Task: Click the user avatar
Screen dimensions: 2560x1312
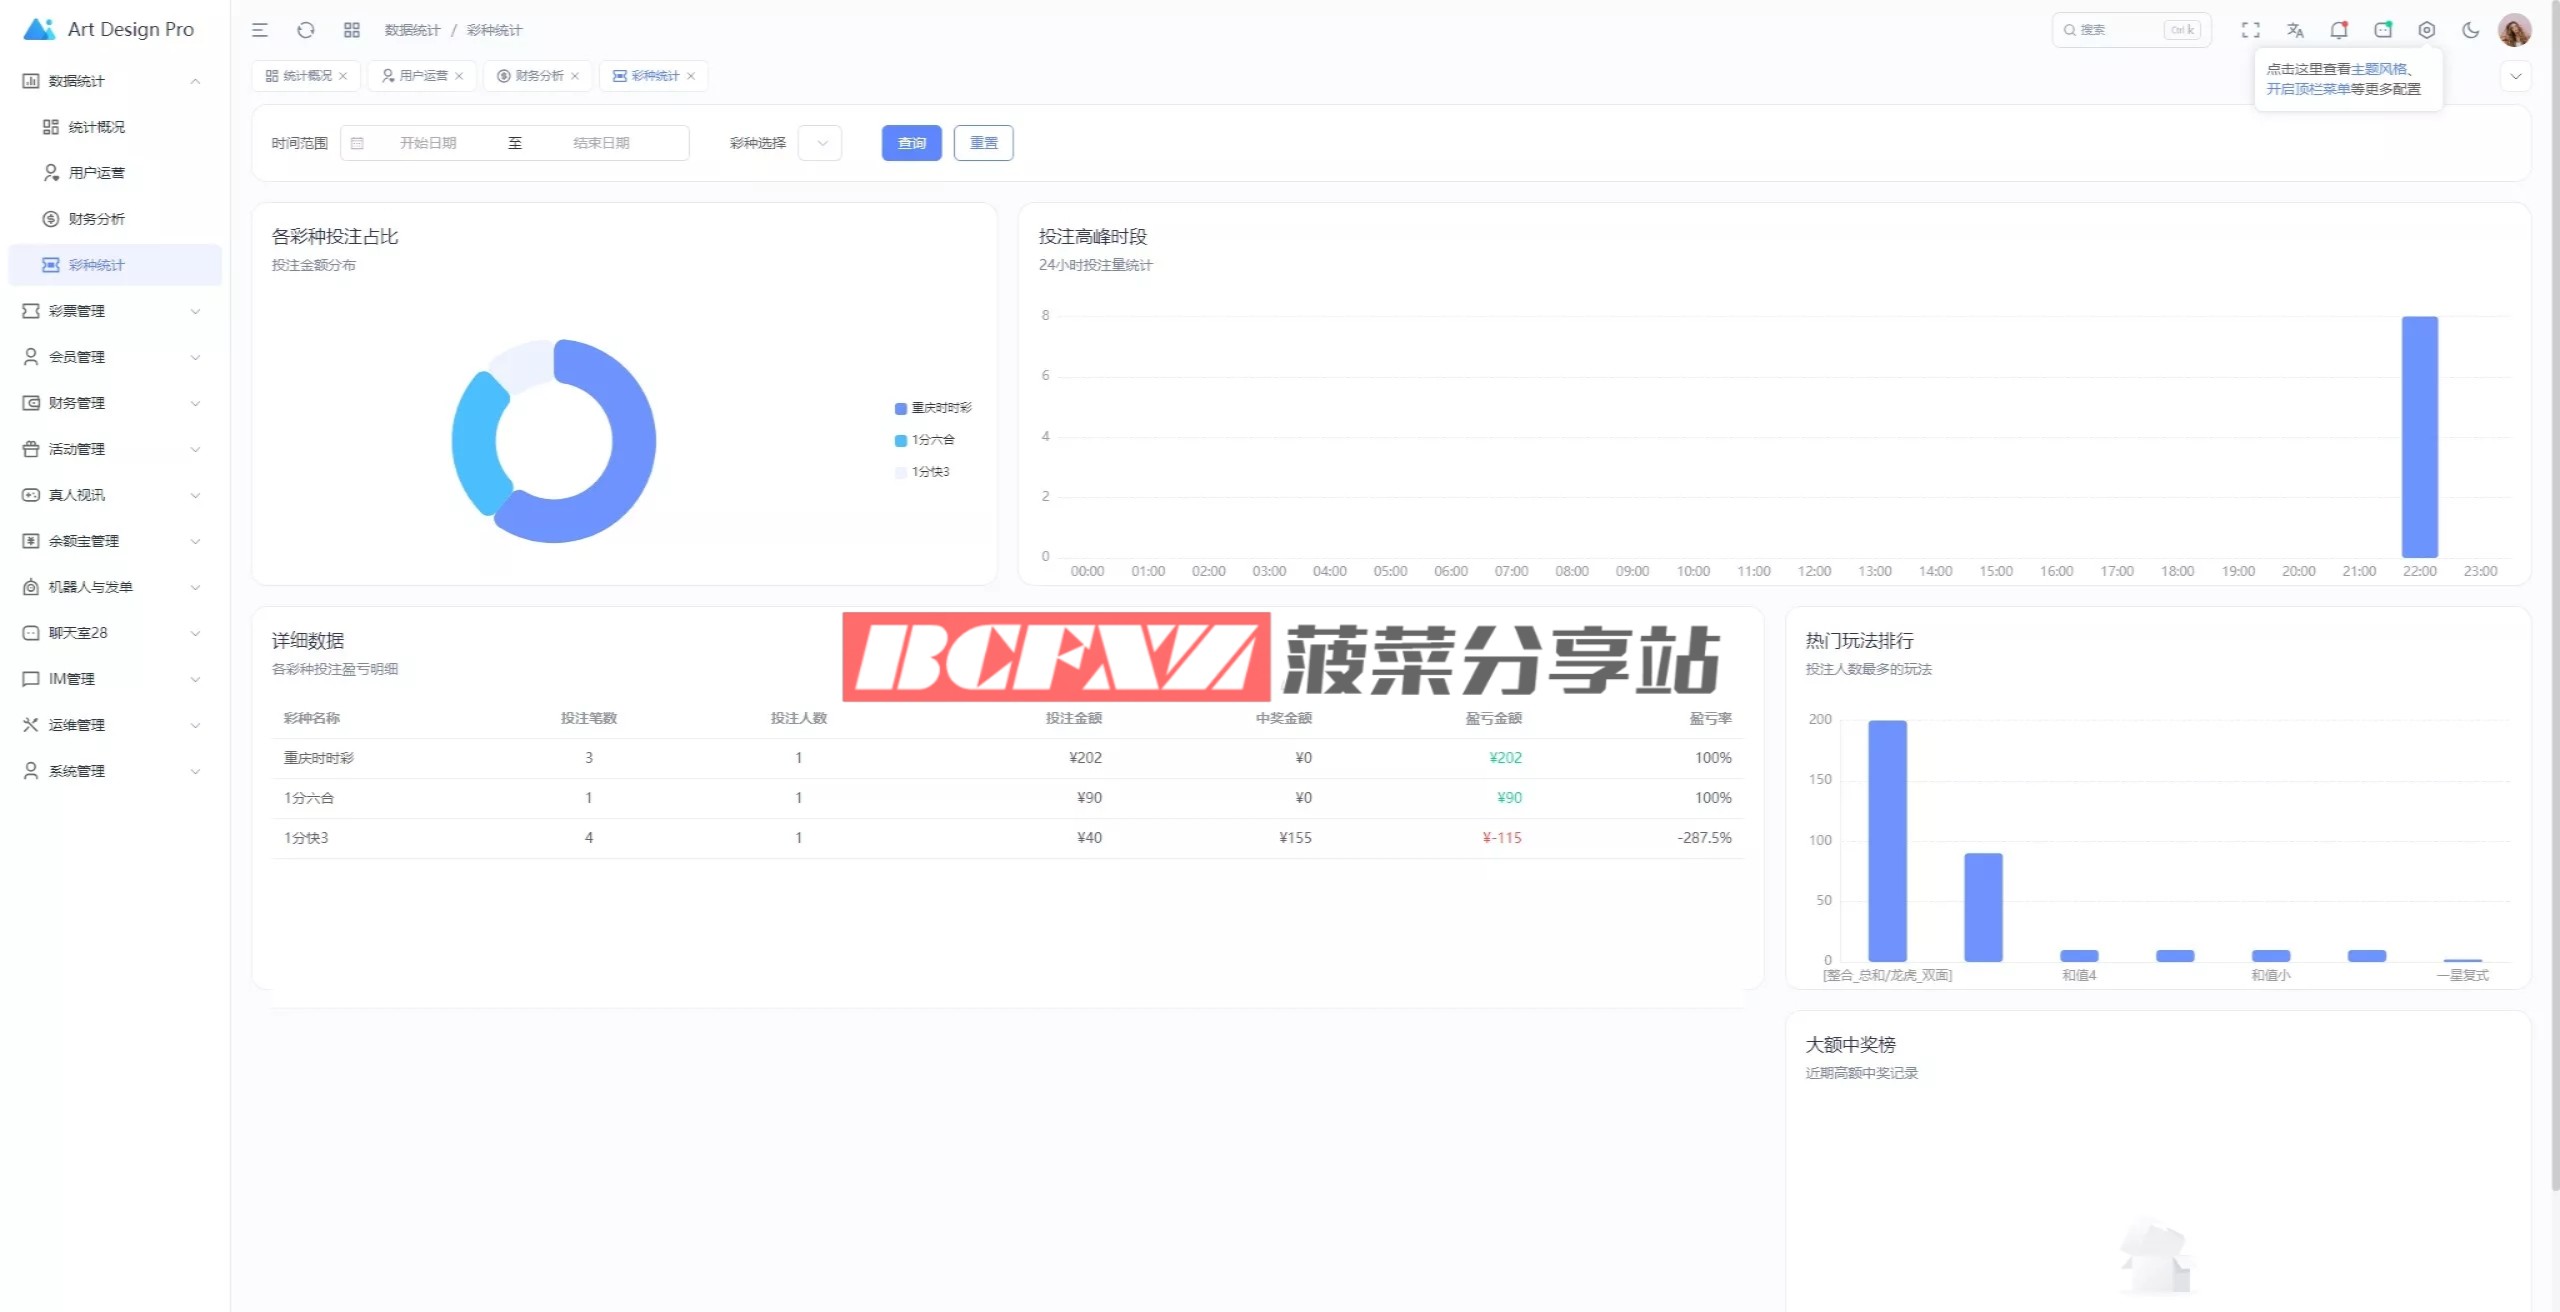Action: [2514, 30]
